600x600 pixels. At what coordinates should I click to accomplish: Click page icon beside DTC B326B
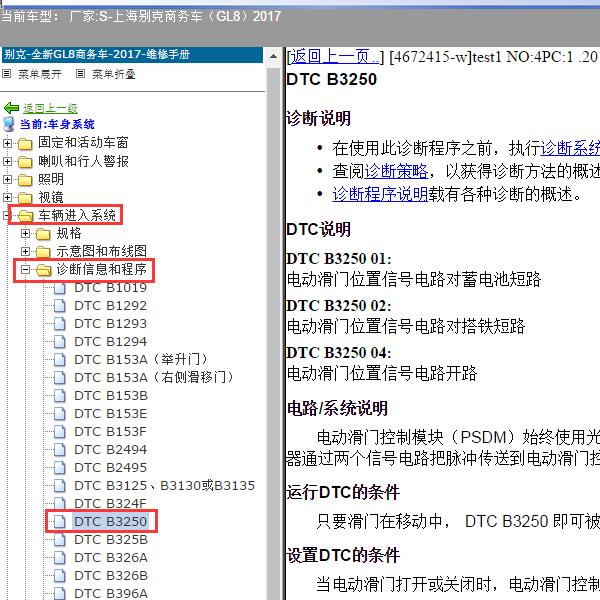59,576
